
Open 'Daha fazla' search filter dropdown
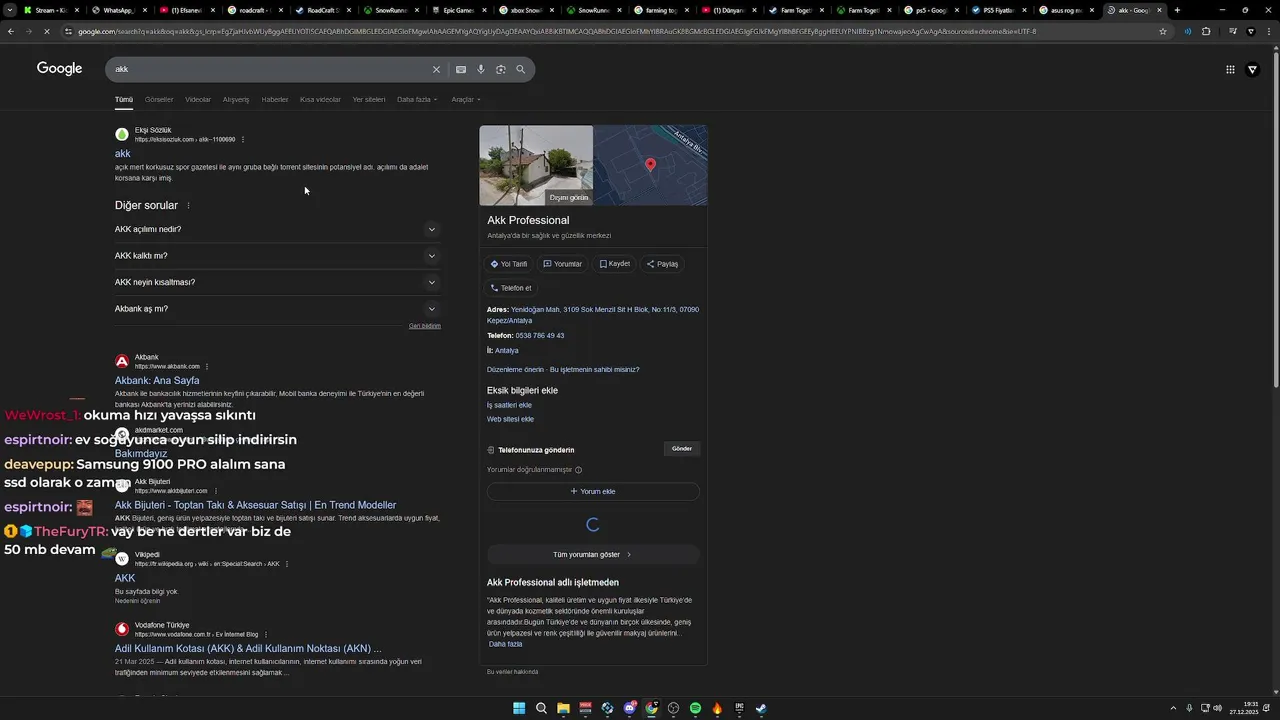coord(417,99)
